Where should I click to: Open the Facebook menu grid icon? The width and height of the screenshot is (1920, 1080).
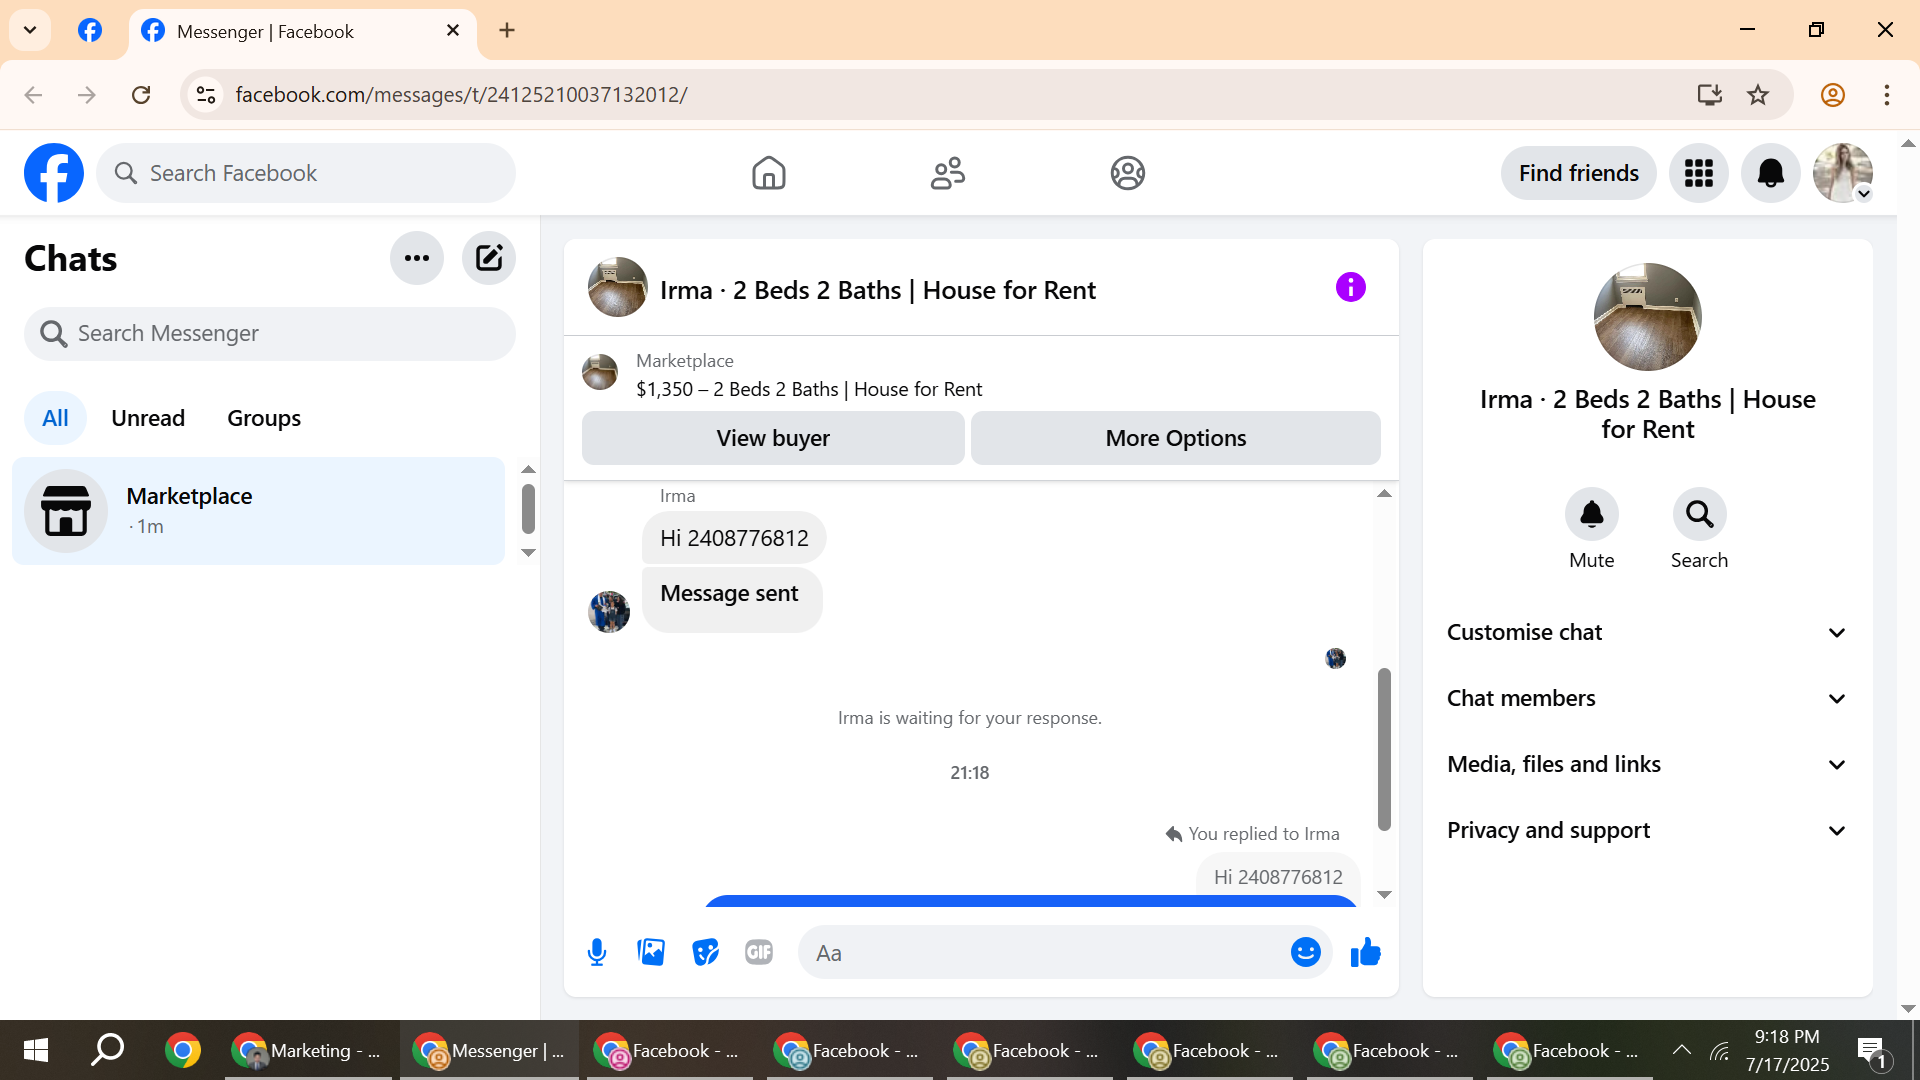(x=1699, y=173)
